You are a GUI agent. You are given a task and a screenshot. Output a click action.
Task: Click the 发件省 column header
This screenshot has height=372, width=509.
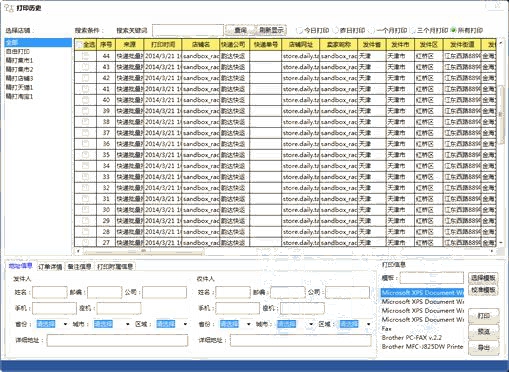point(372,45)
